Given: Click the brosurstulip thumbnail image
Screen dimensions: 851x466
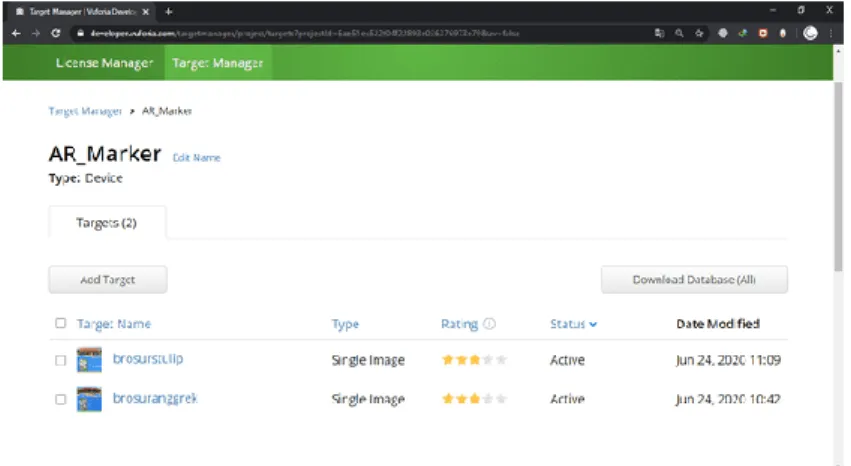Looking at the screenshot, I should (89, 360).
